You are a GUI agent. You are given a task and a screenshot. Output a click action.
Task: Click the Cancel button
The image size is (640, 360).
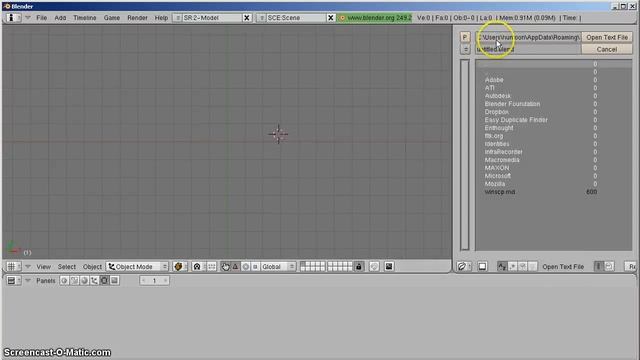(607, 49)
